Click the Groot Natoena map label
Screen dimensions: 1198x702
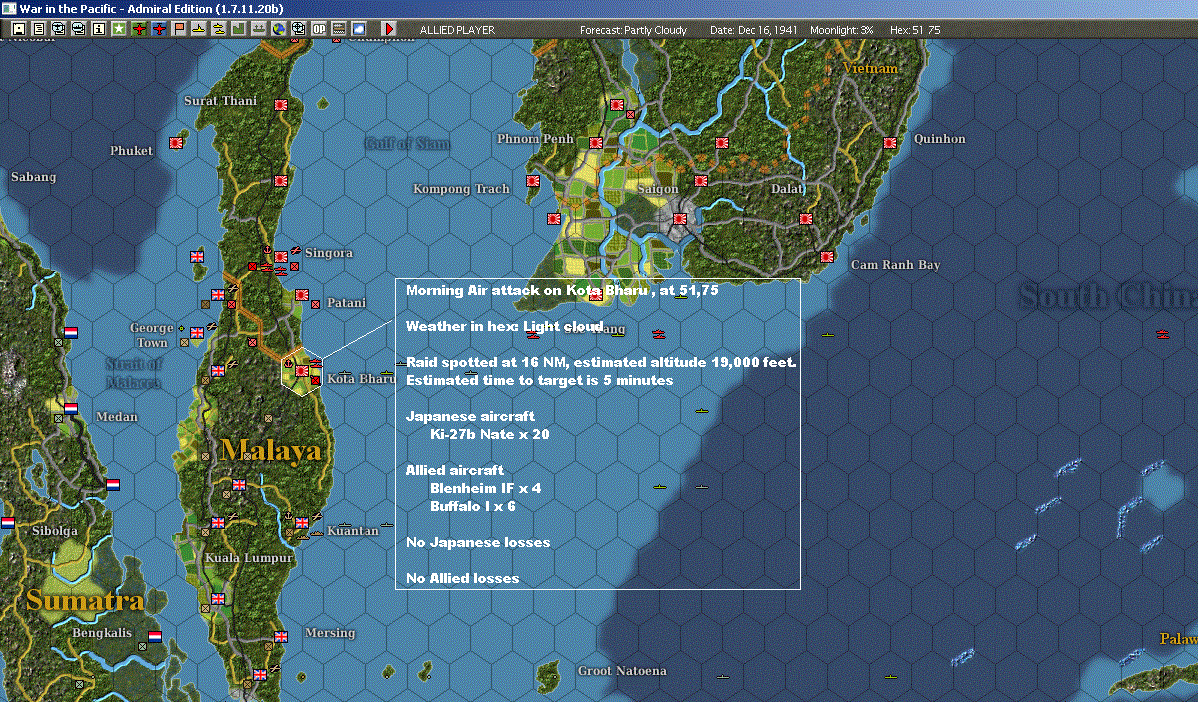[622, 671]
